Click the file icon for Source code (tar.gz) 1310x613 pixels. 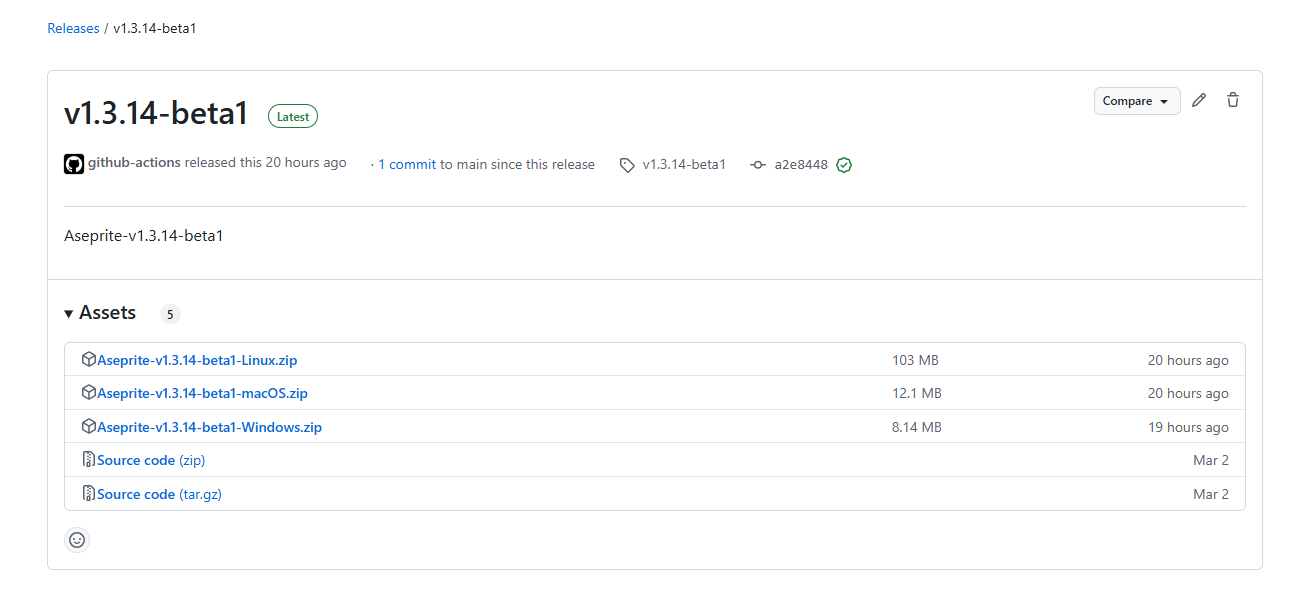tap(89, 494)
